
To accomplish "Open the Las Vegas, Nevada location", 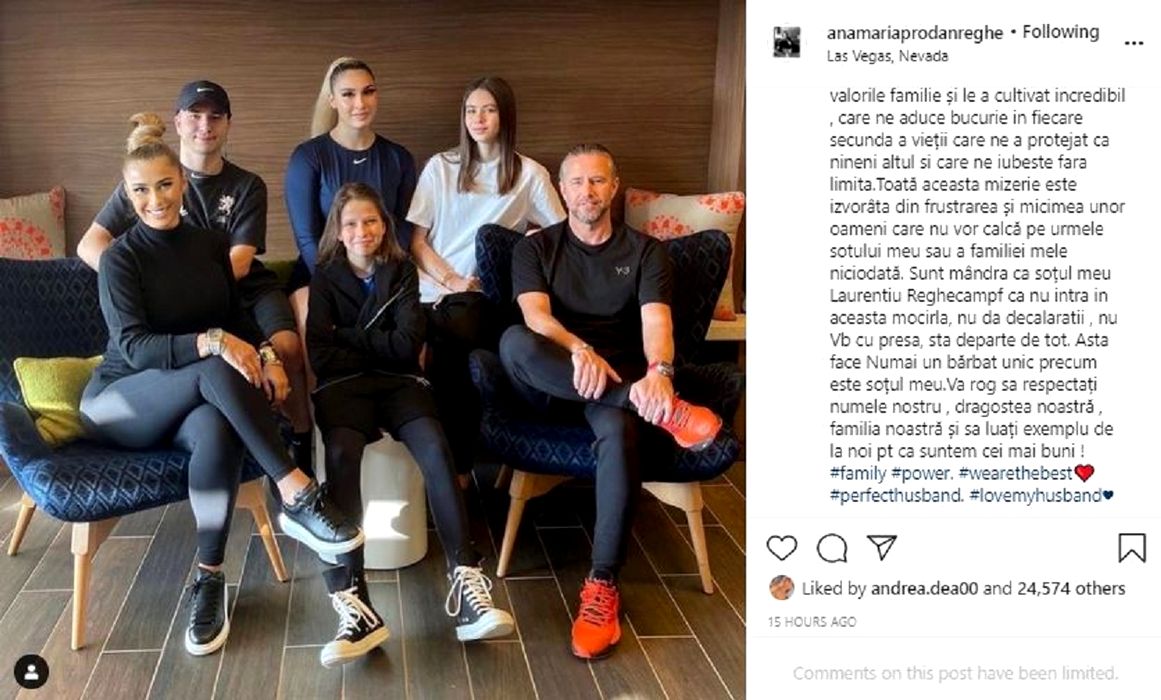I will [x=887, y=56].
